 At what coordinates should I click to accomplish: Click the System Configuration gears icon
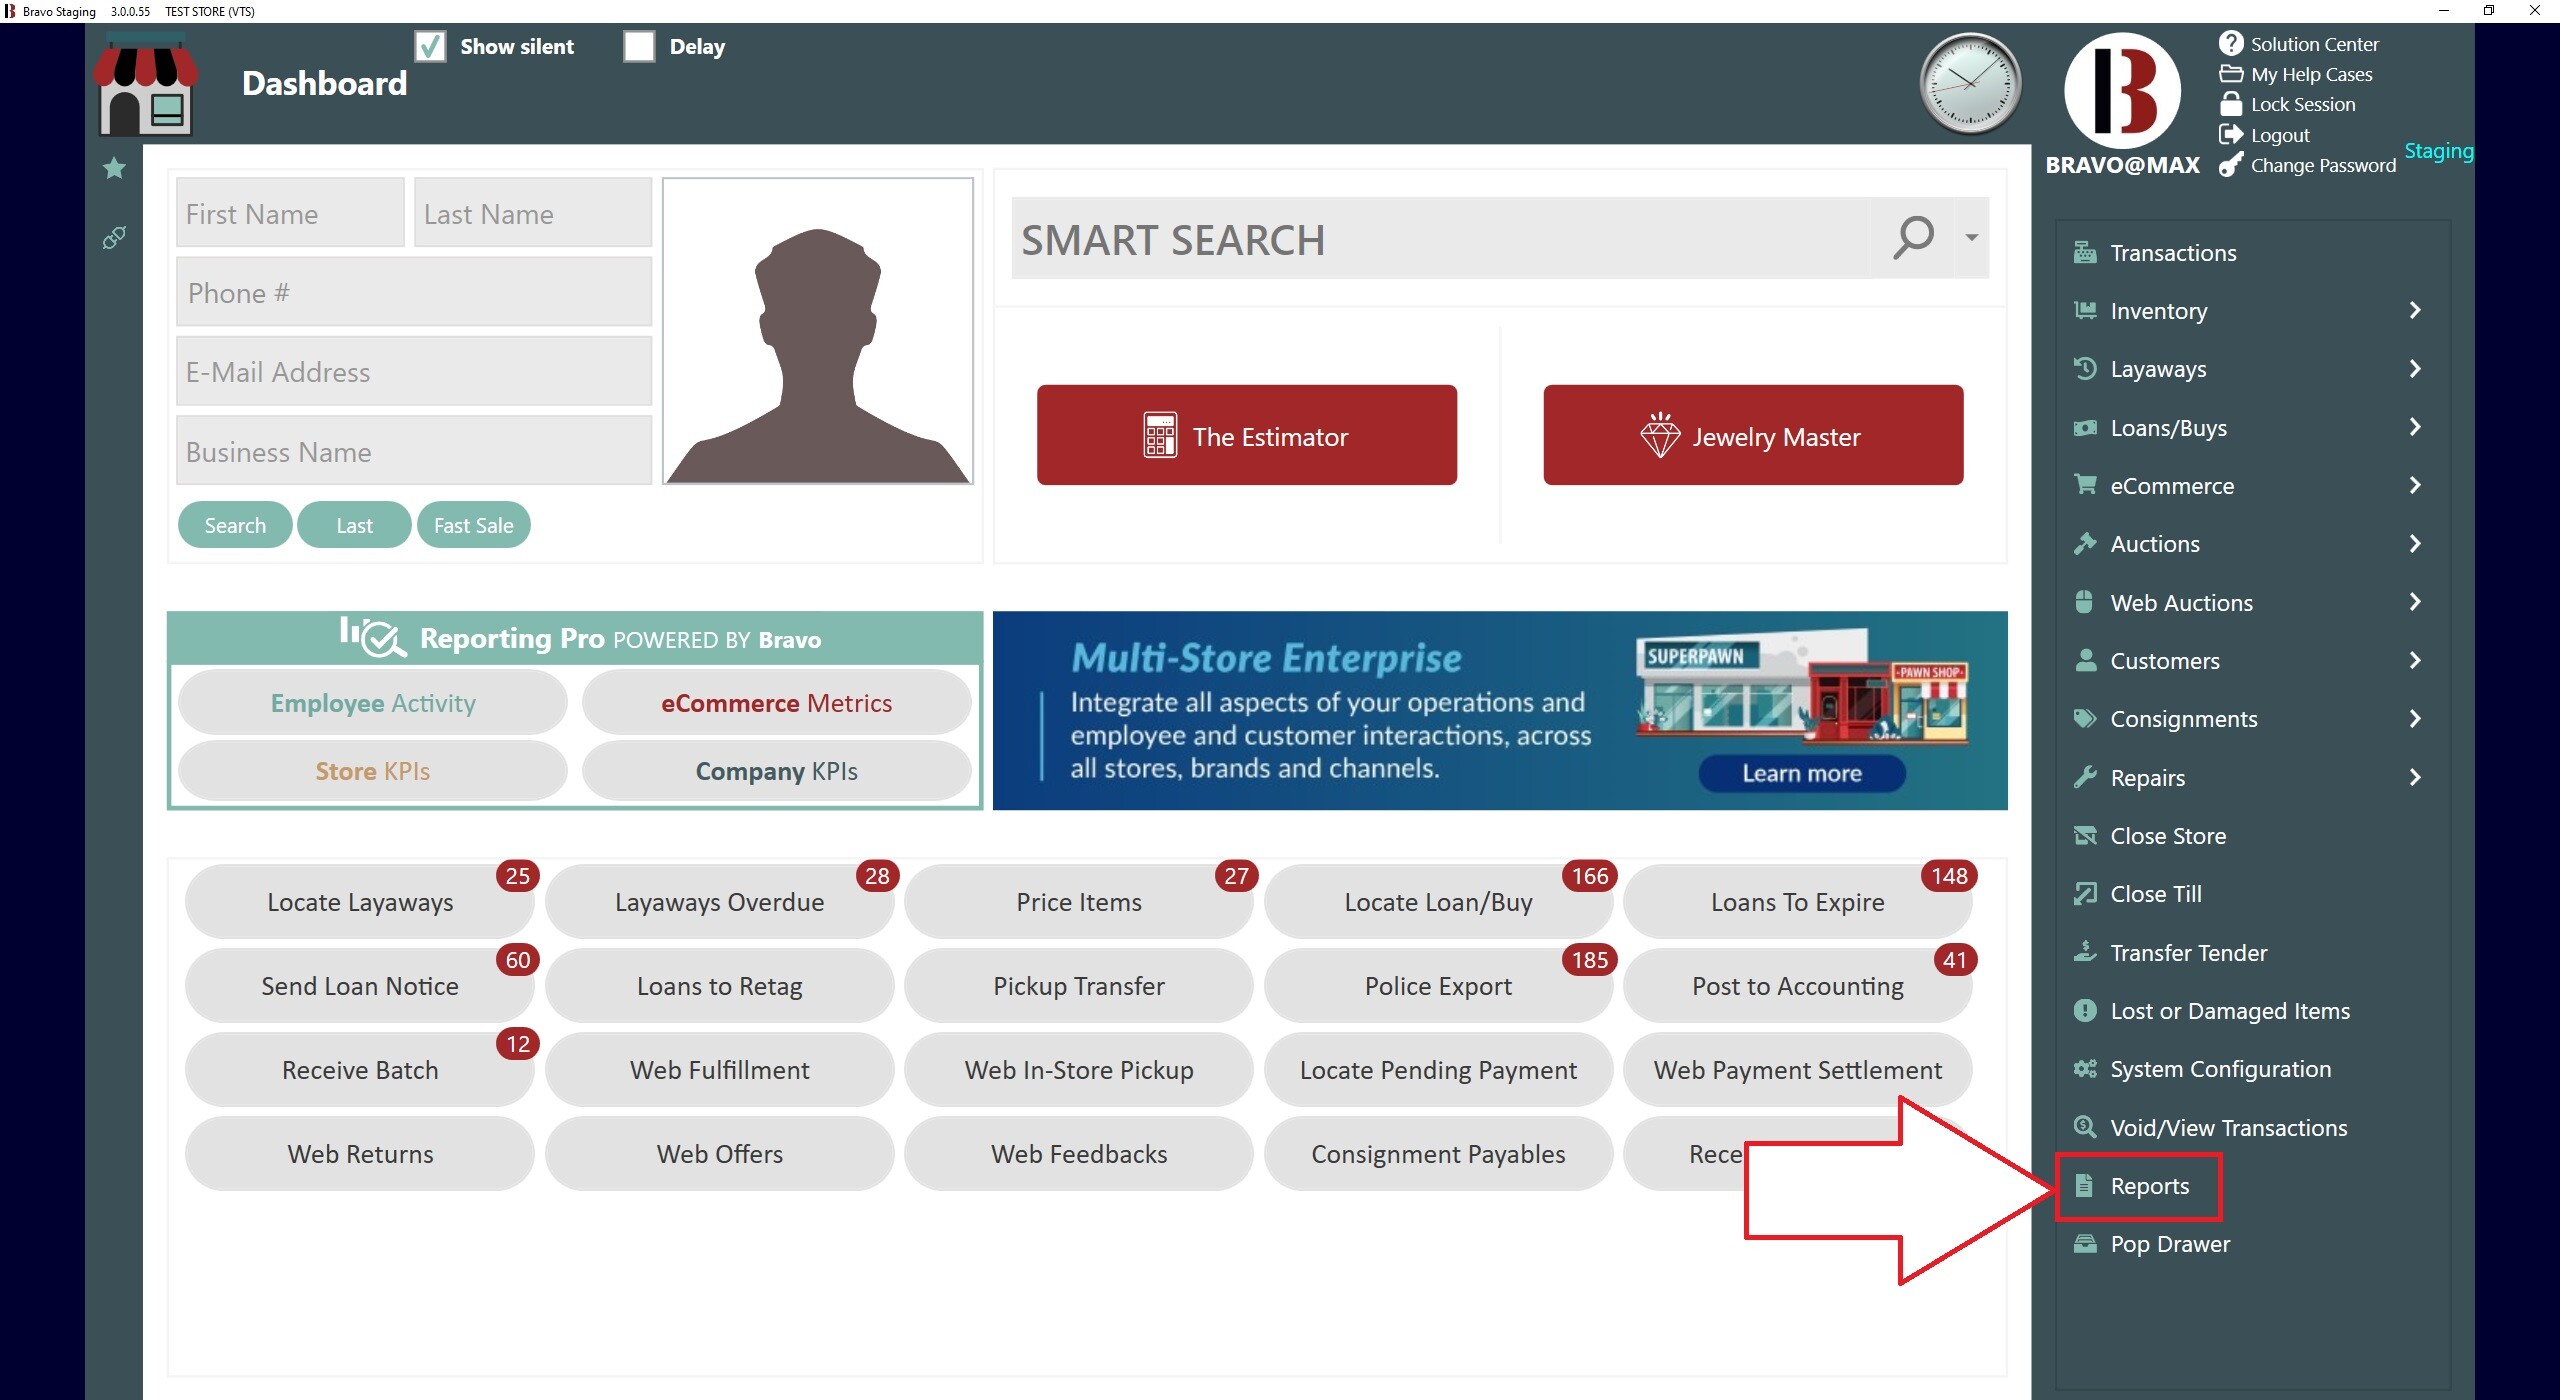(2085, 1069)
